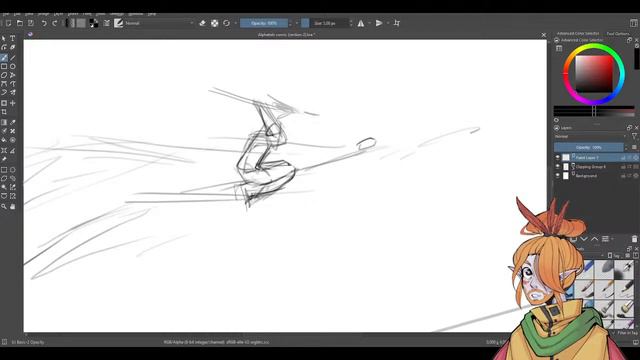Hide the Paint Layer 7 layer
The width and height of the screenshot is (640, 360).
coord(558,157)
